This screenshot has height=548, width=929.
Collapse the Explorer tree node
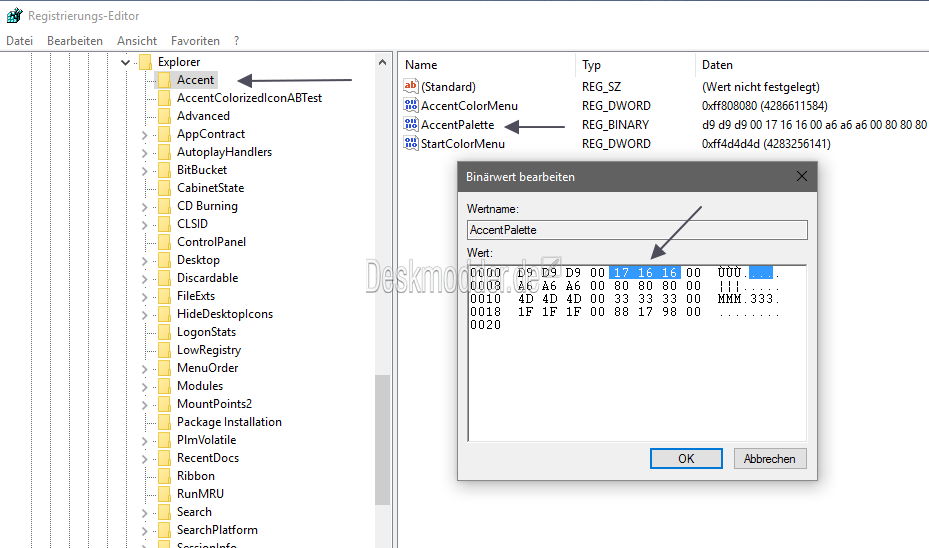[x=125, y=62]
